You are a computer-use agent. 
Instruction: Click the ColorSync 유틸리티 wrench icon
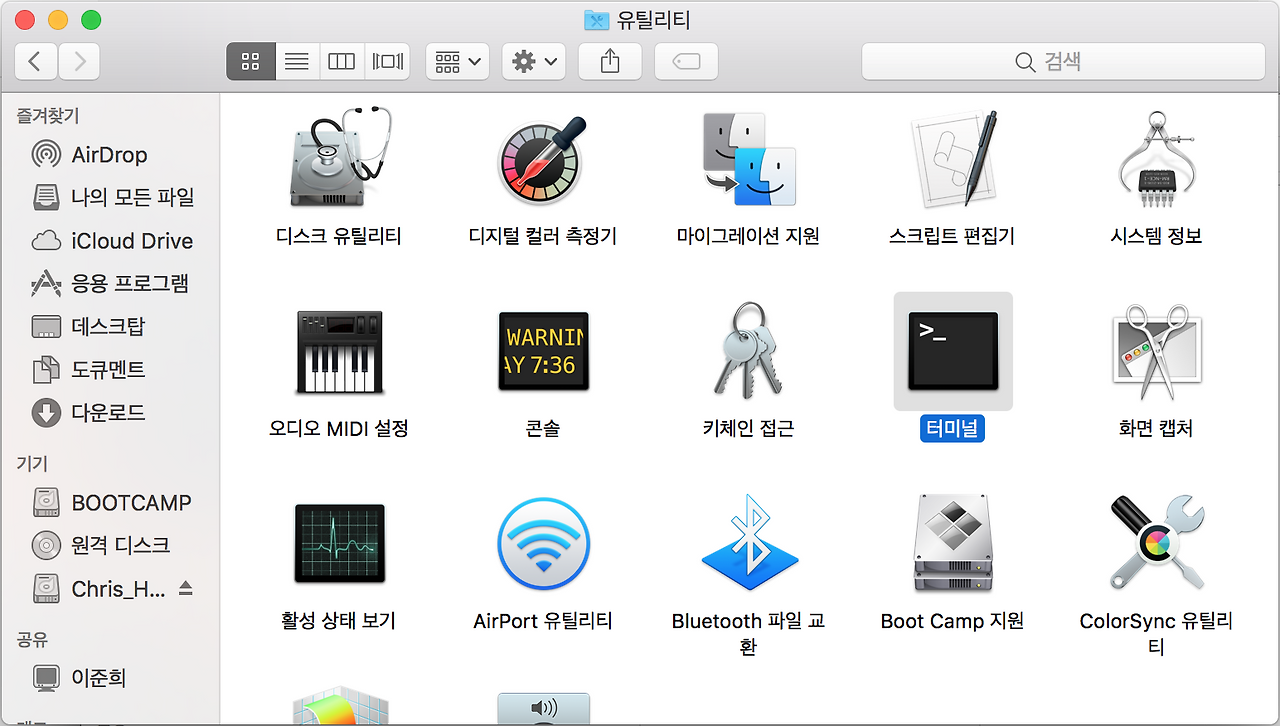click(x=1157, y=545)
